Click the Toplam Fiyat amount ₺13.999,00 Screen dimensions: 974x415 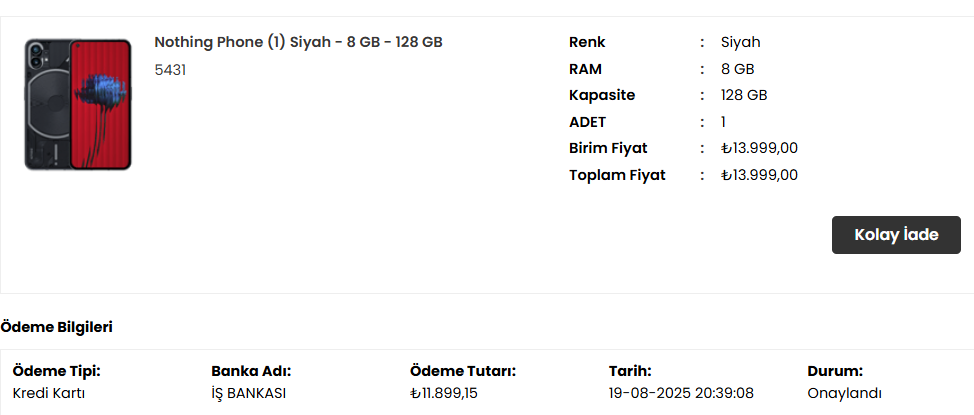759,175
